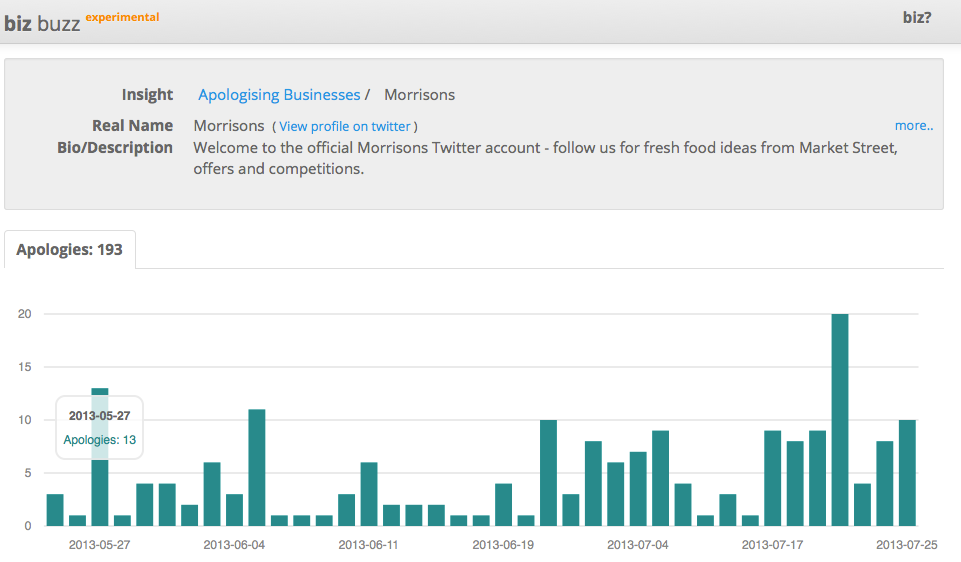Click the highlighted 2013-05-27 bar with 13 apologies

point(100,457)
